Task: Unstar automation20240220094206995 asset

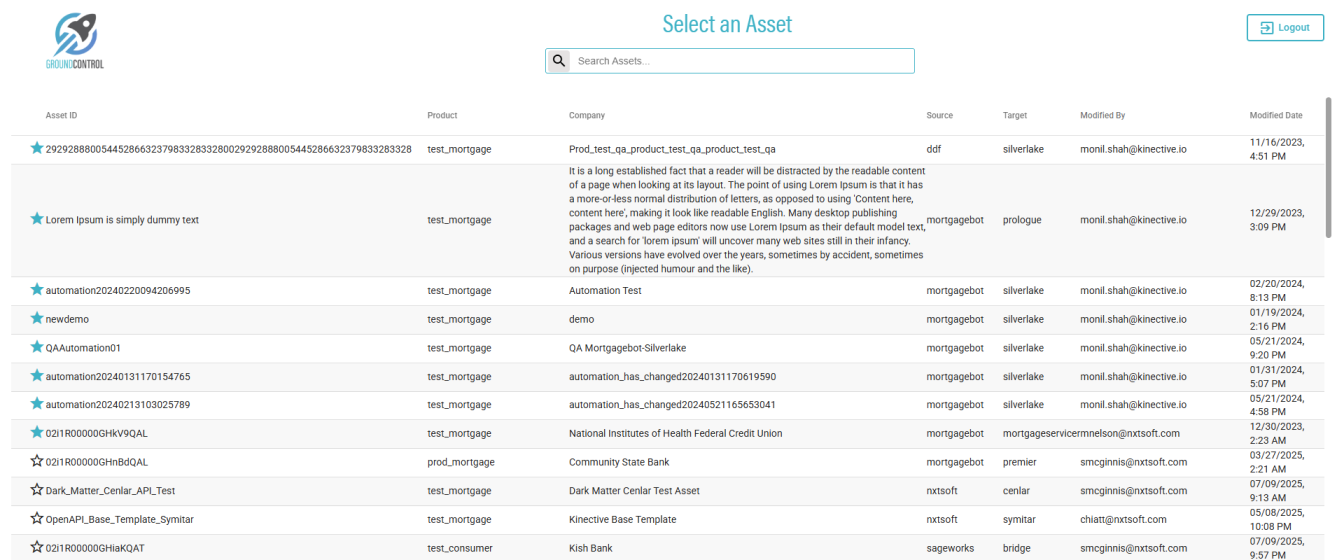Action: point(37,290)
